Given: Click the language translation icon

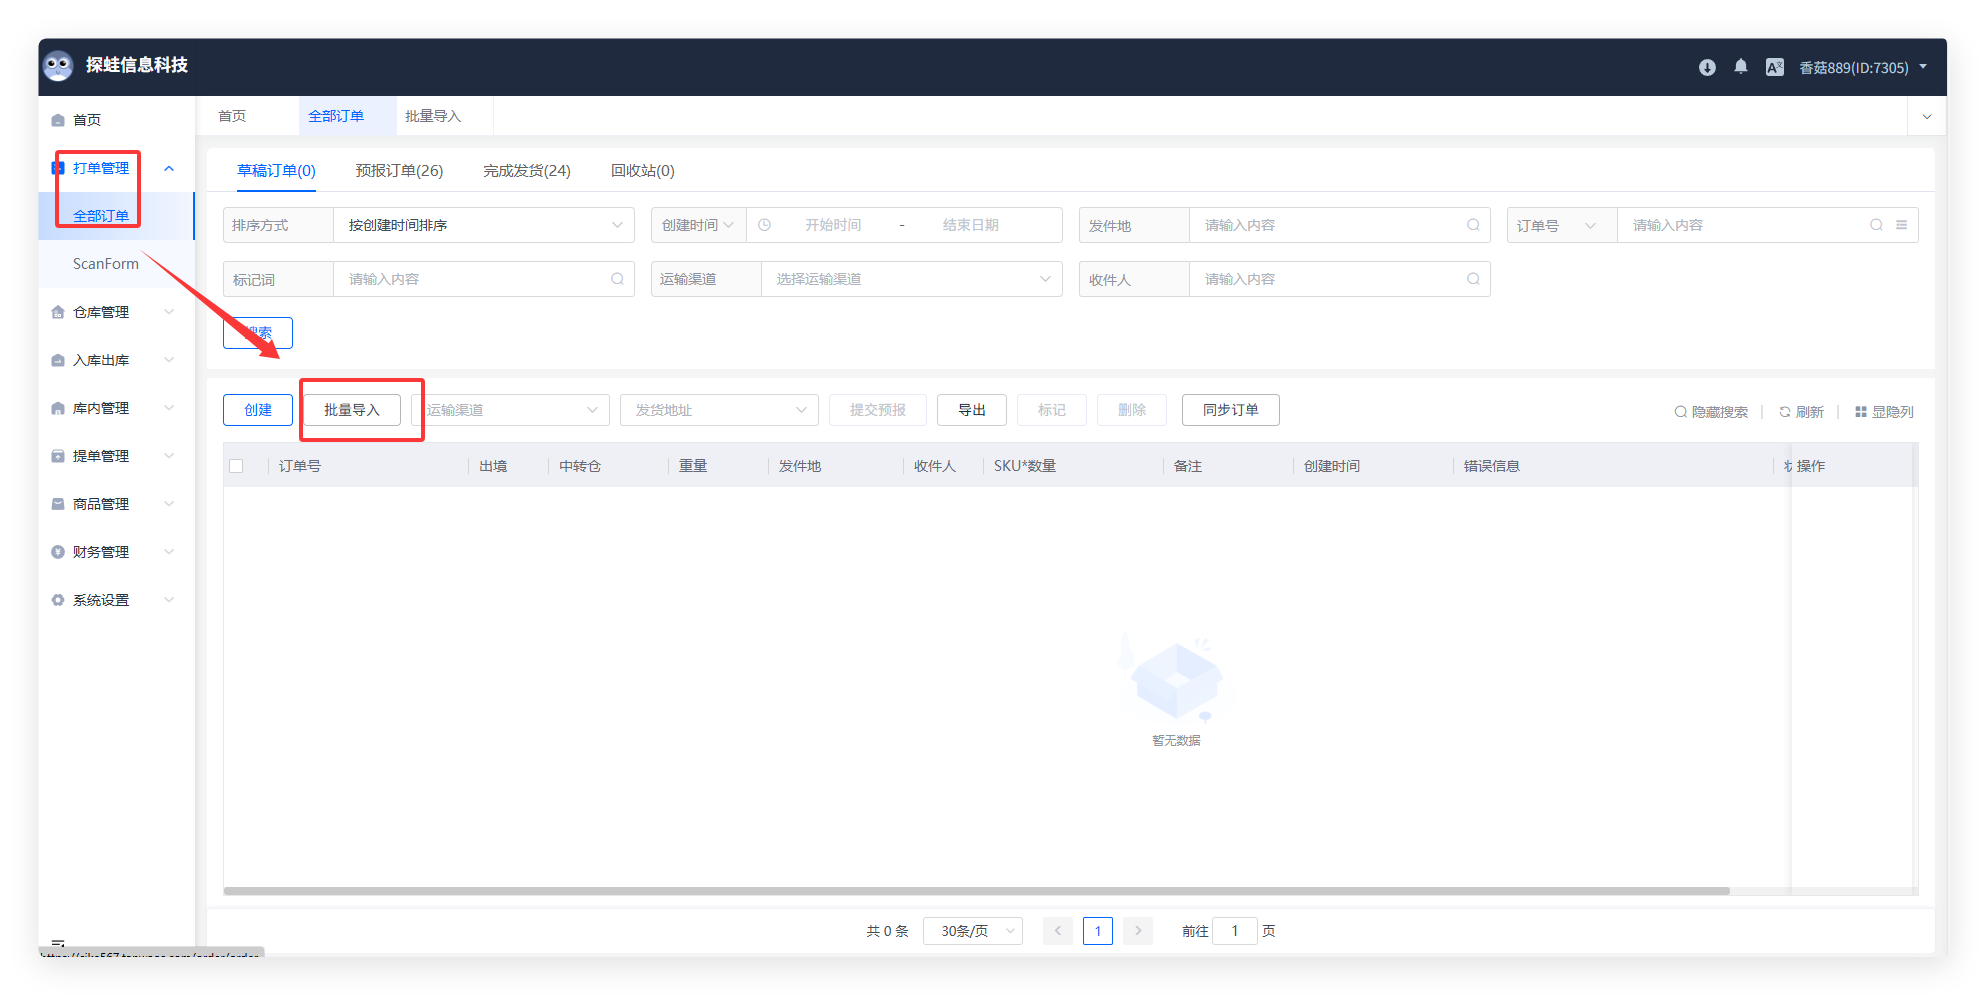Looking at the screenshot, I should [1775, 67].
